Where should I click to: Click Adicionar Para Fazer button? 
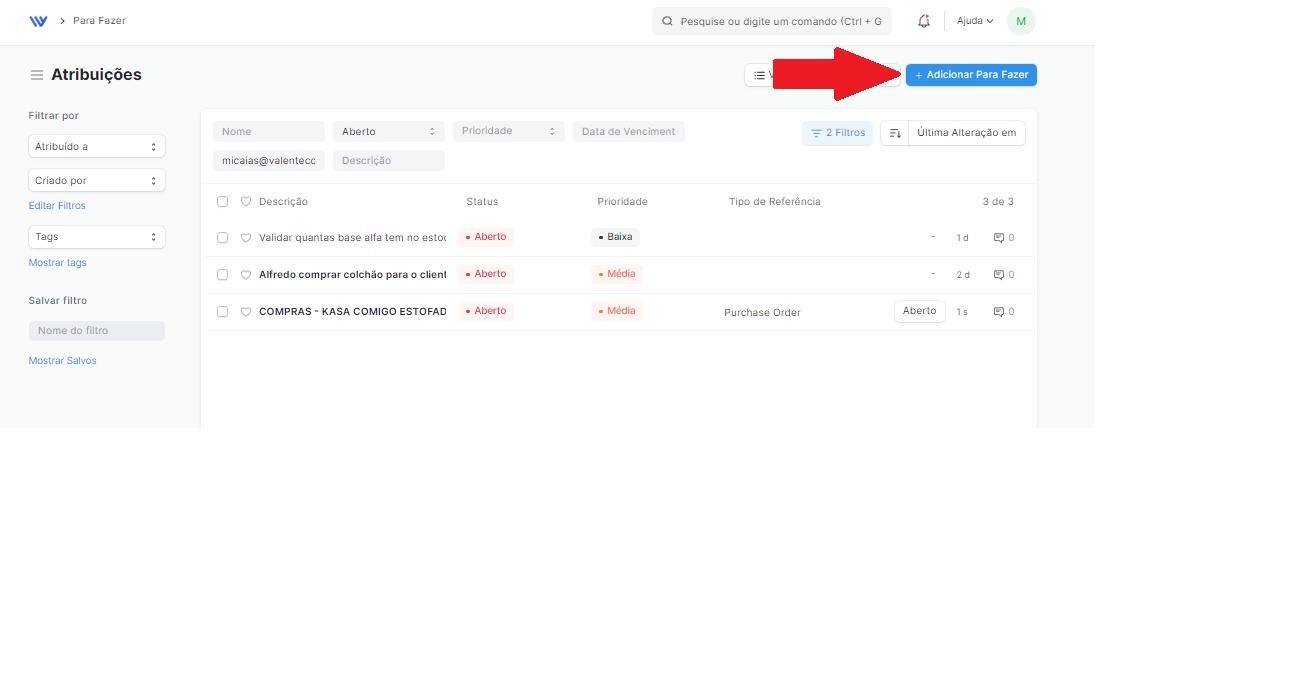(x=971, y=75)
